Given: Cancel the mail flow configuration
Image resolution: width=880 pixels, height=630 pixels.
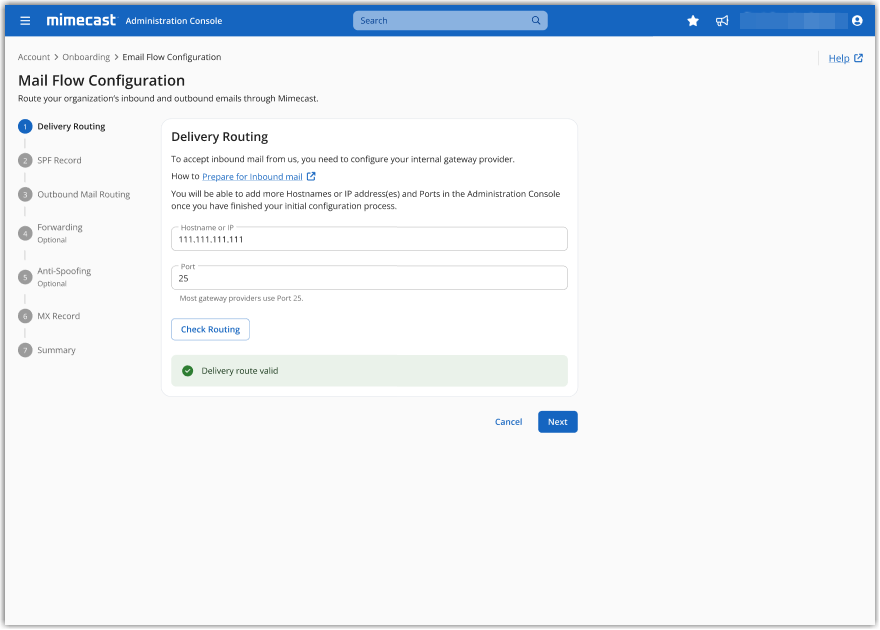Looking at the screenshot, I should click(x=508, y=422).
